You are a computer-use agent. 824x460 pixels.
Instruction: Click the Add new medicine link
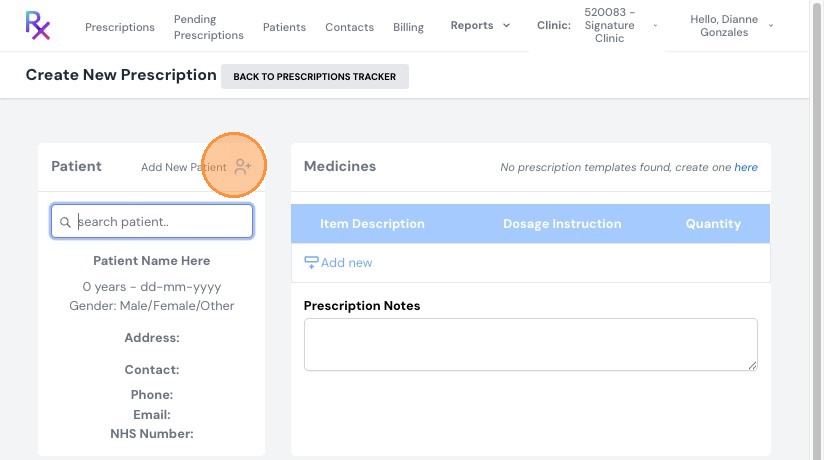346,262
